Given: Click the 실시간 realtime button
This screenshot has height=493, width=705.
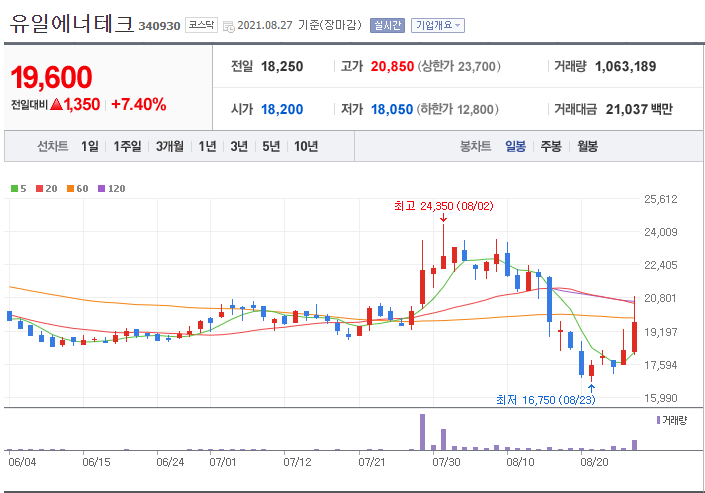Looking at the screenshot, I should [387, 25].
